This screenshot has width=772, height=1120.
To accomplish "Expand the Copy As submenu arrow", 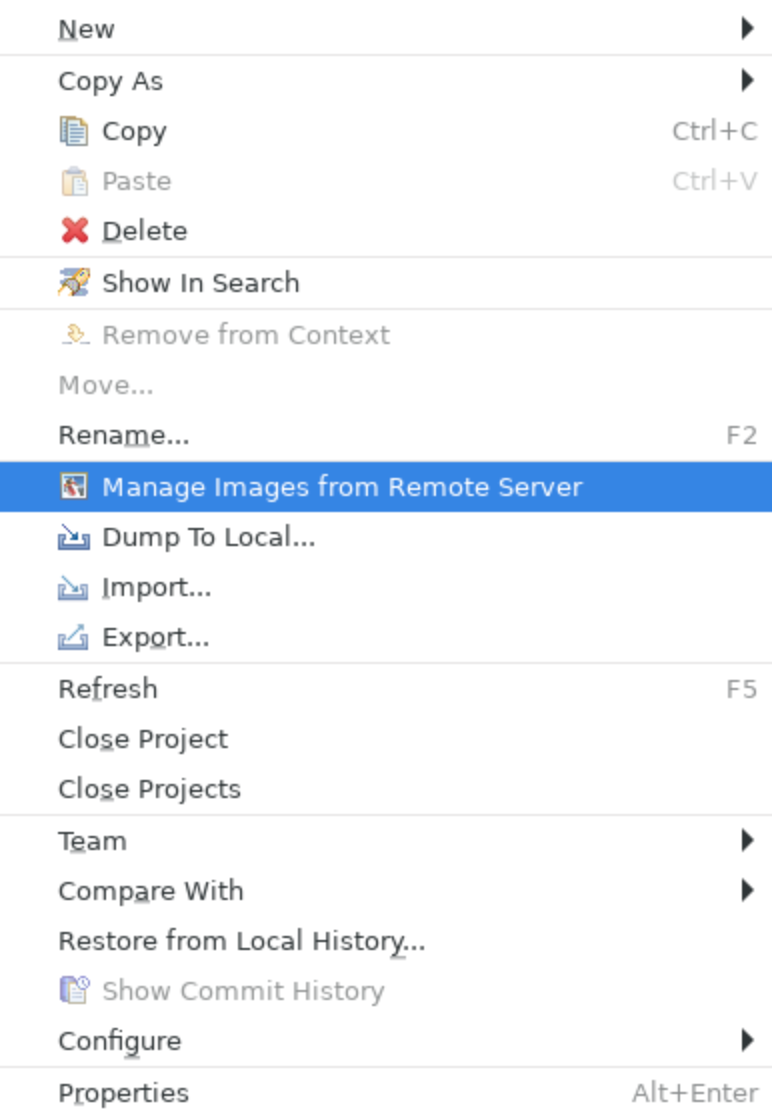I will coord(747,80).
